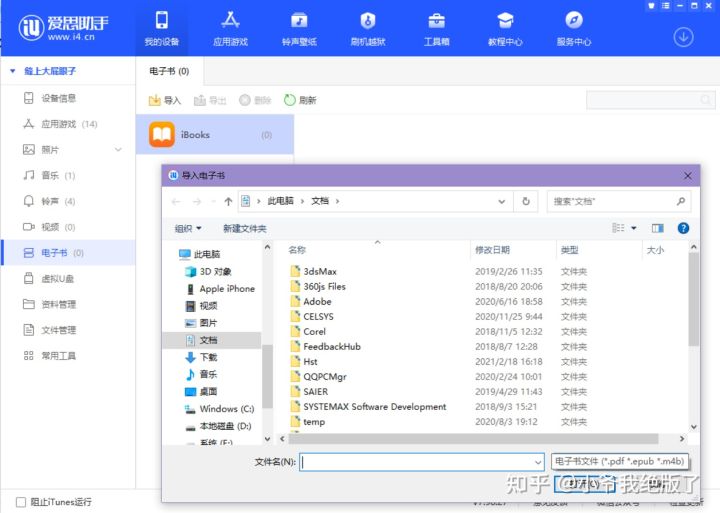This screenshot has width=720, height=513.
Task: Open view options dropdown arrow
Action: [634, 228]
